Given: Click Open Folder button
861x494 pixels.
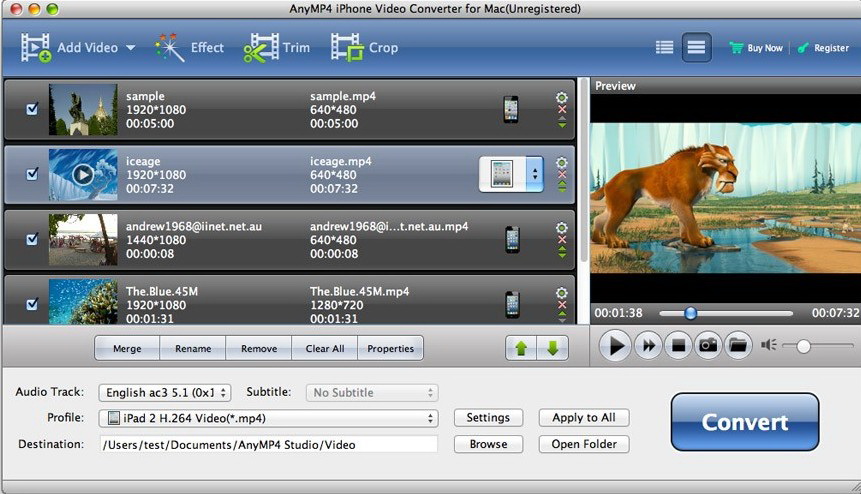Looking at the screenshot, I should 584,444.
